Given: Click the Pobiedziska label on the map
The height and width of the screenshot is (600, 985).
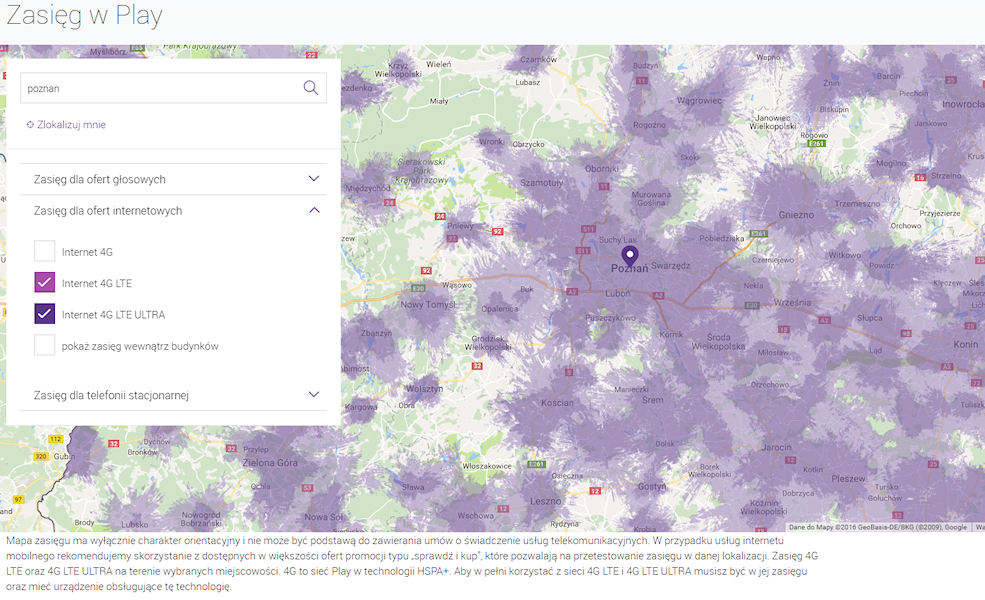Looking at the screenshot, I should coord(721,239).
